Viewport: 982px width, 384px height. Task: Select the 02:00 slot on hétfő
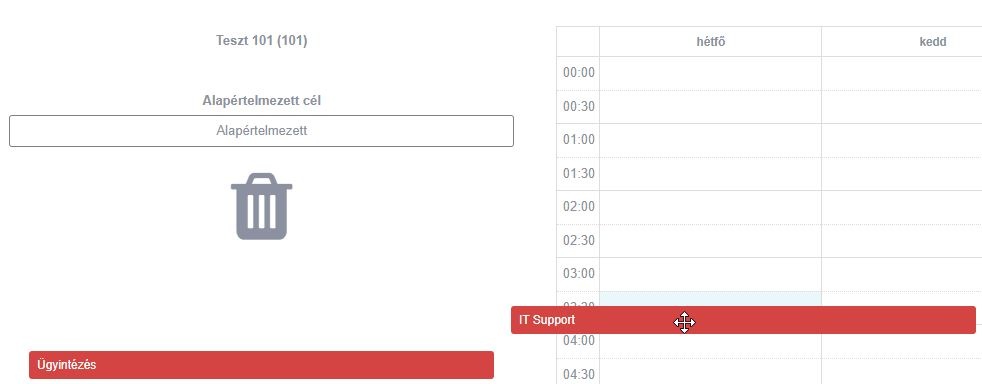pos(710,207)
